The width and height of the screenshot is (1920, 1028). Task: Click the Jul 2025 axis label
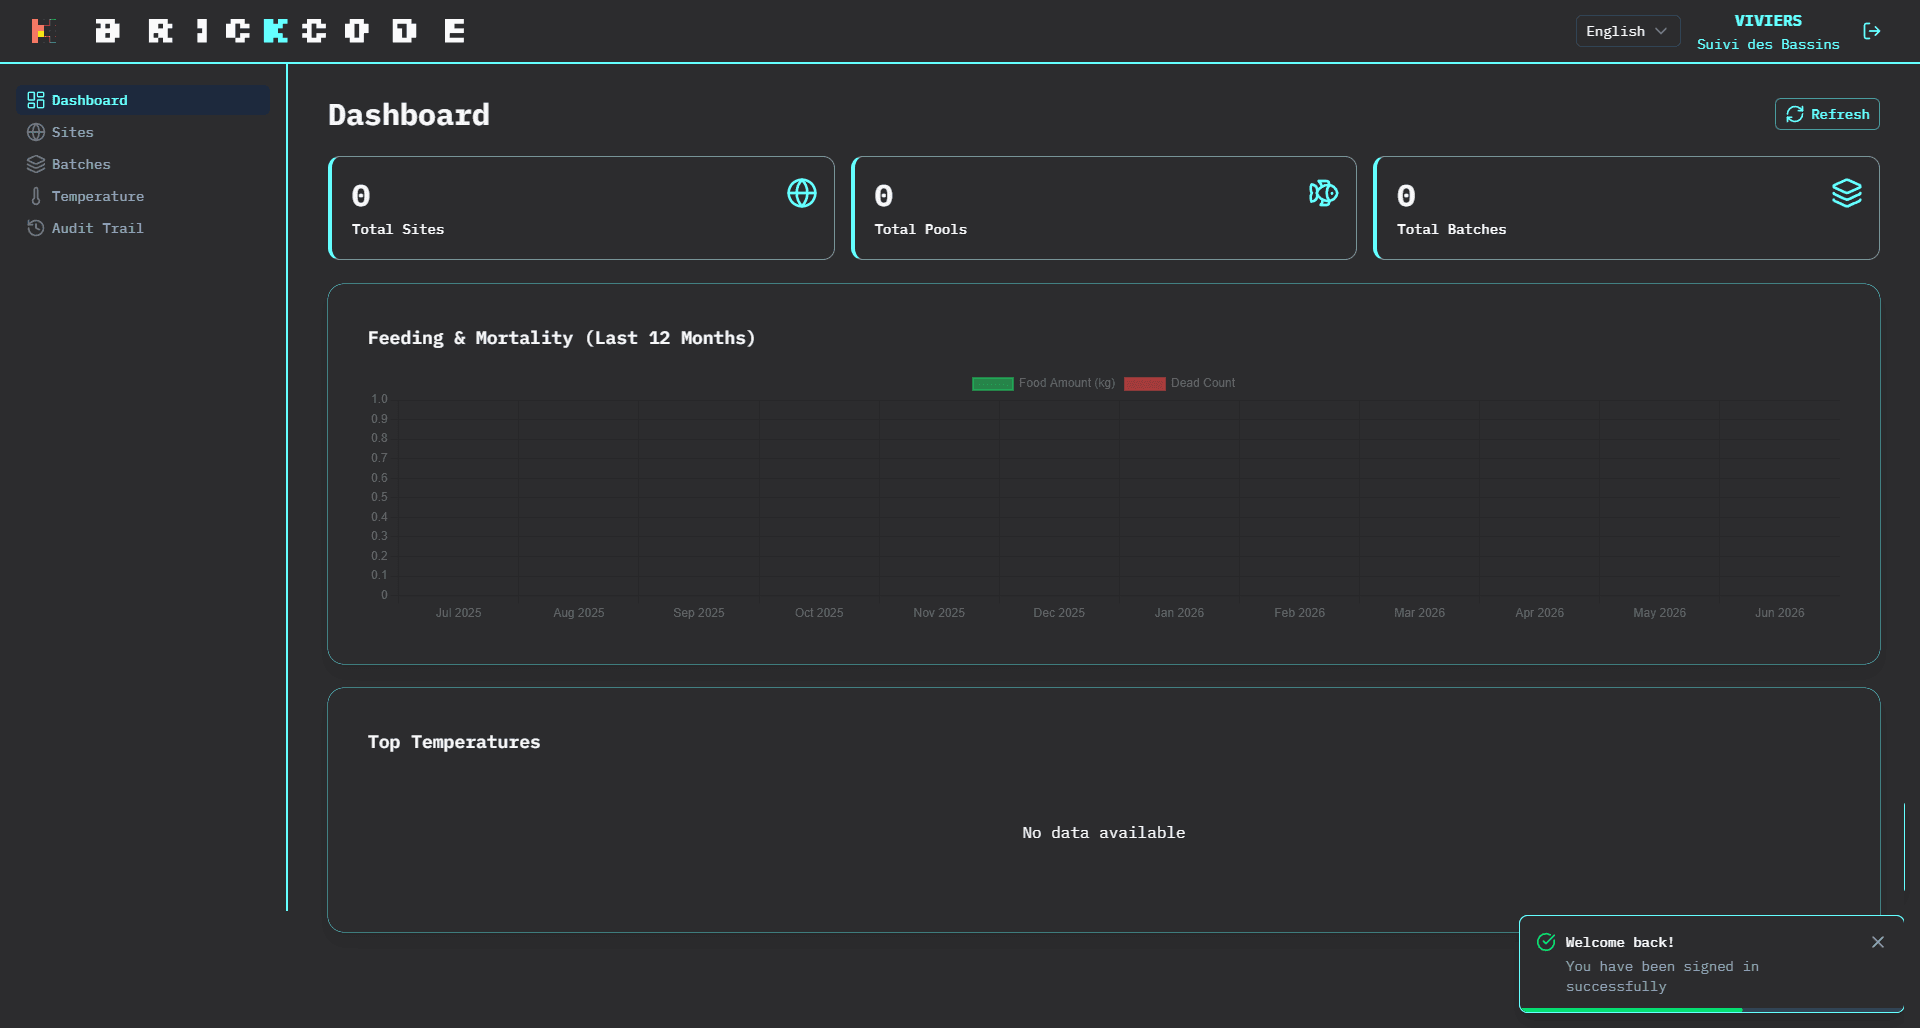458,613
